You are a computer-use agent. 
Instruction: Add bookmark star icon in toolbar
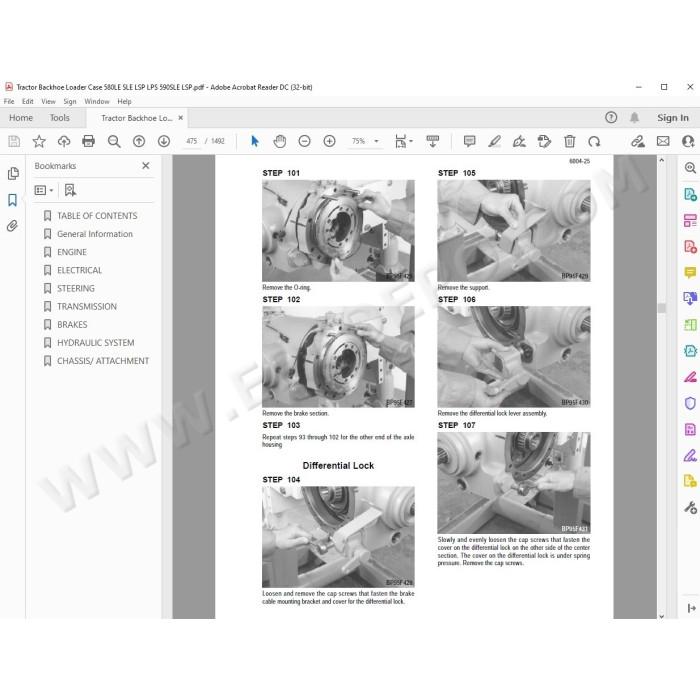(39, 142)
